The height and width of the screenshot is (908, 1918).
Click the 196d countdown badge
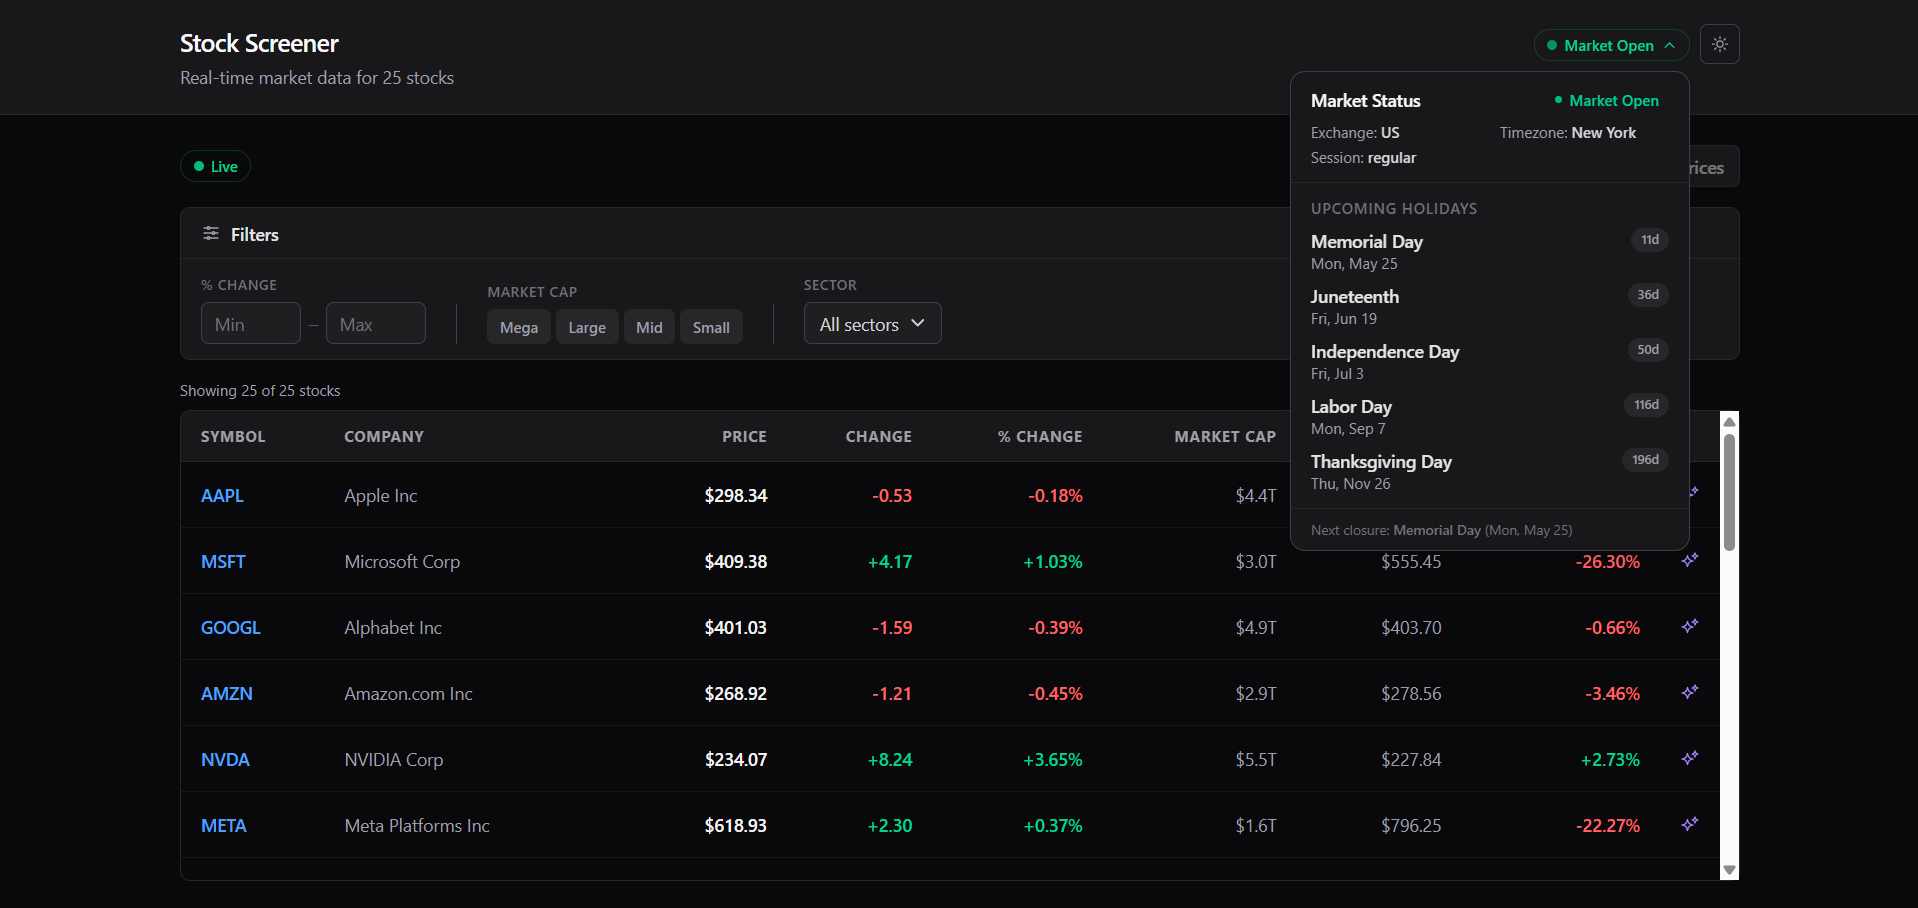pos(1645,460)
